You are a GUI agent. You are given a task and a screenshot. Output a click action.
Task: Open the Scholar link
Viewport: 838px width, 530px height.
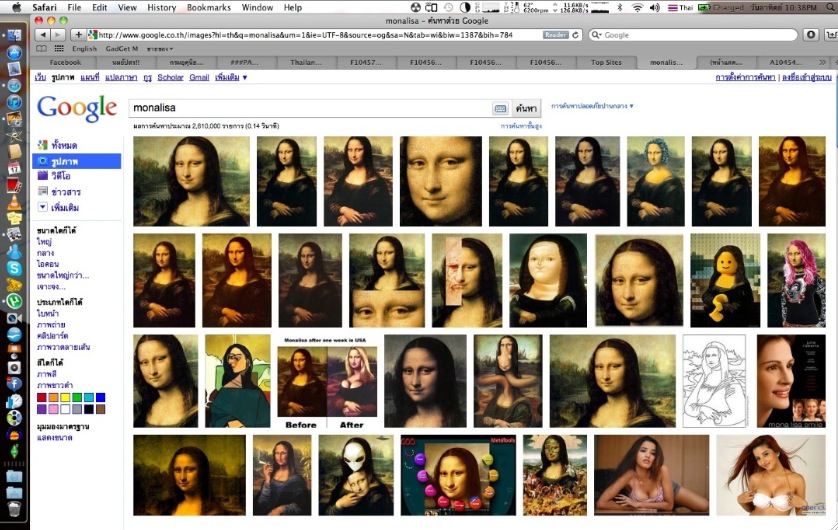pyautogui.click(x=170, y=77)
